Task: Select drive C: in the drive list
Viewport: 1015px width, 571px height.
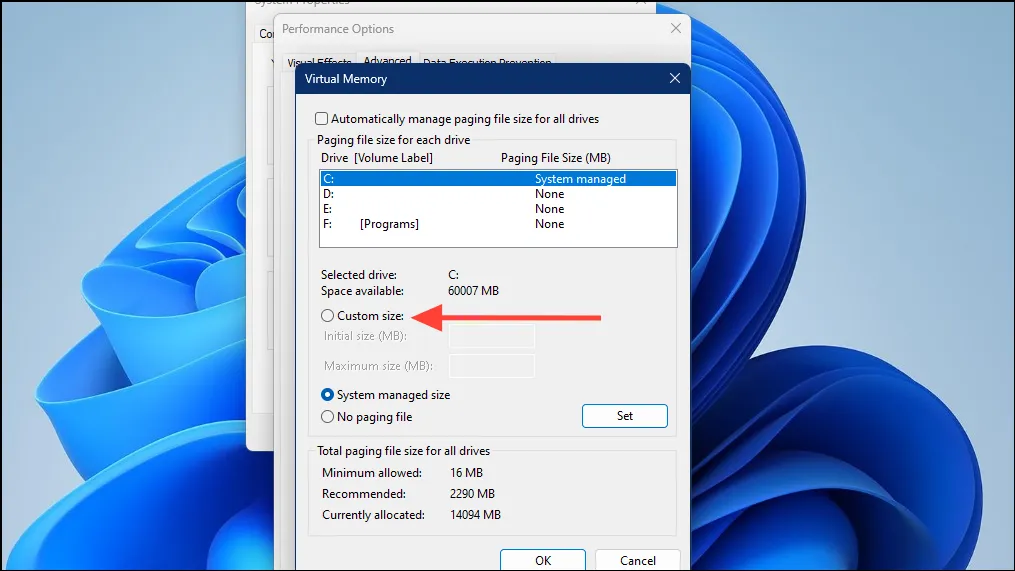Action: pyautogui.click(x=498, y=179)
